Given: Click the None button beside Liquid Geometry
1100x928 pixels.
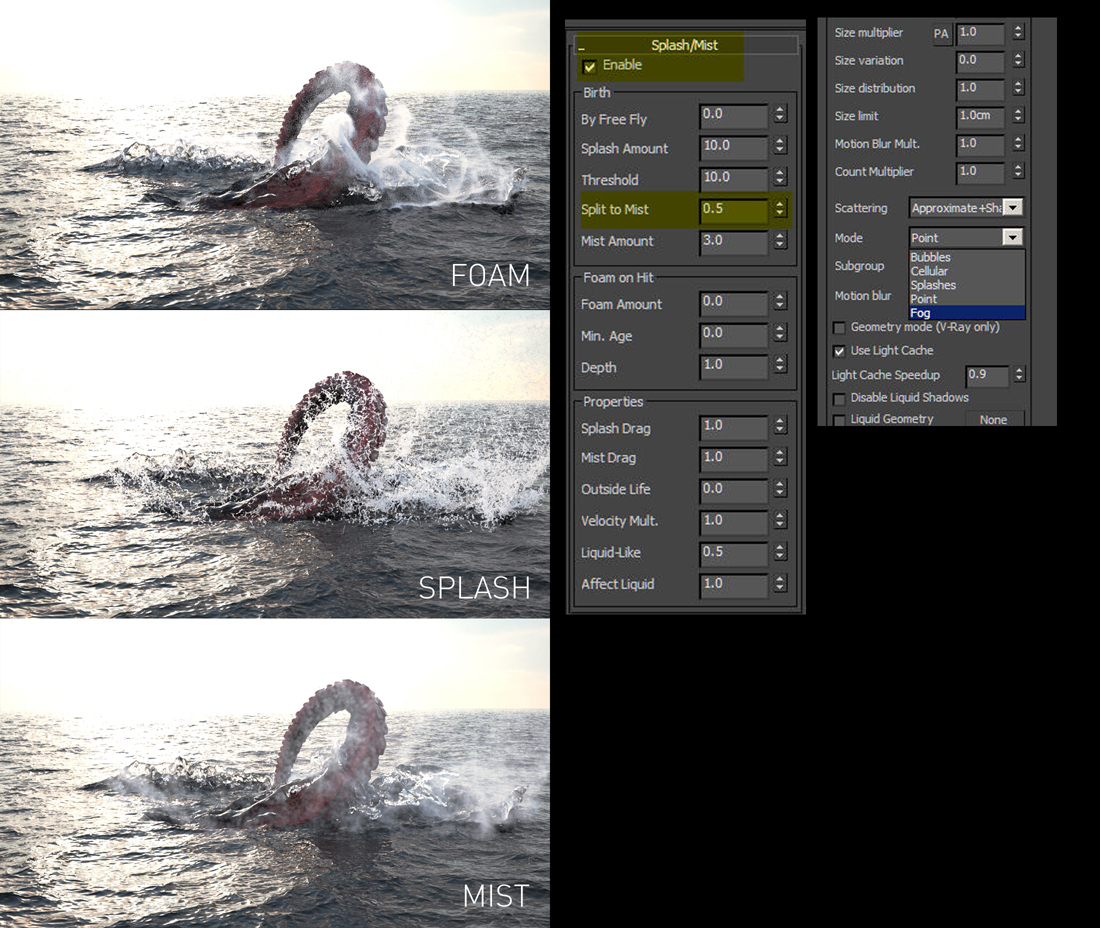Looking at the screenshot, I should pos(994,420).
